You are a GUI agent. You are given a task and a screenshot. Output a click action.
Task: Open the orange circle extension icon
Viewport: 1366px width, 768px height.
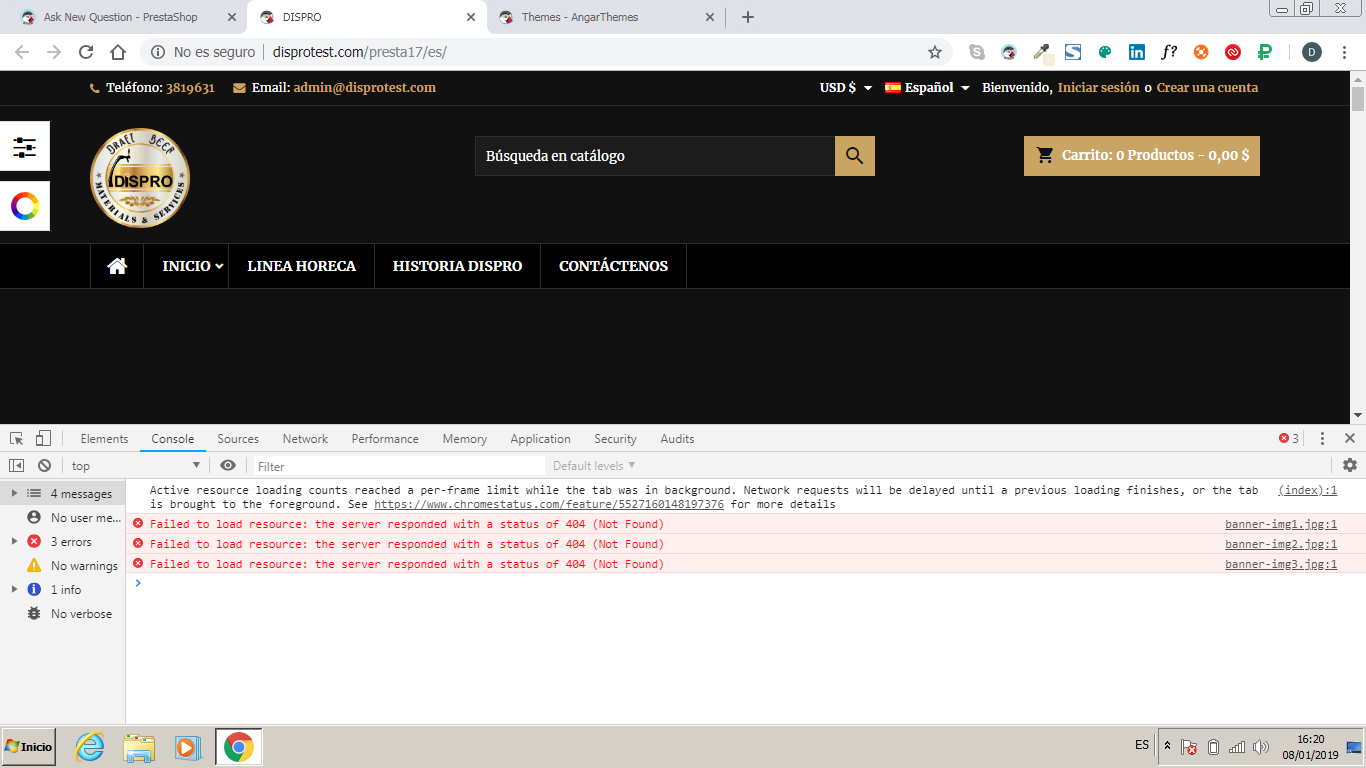tap(1201, 52)
